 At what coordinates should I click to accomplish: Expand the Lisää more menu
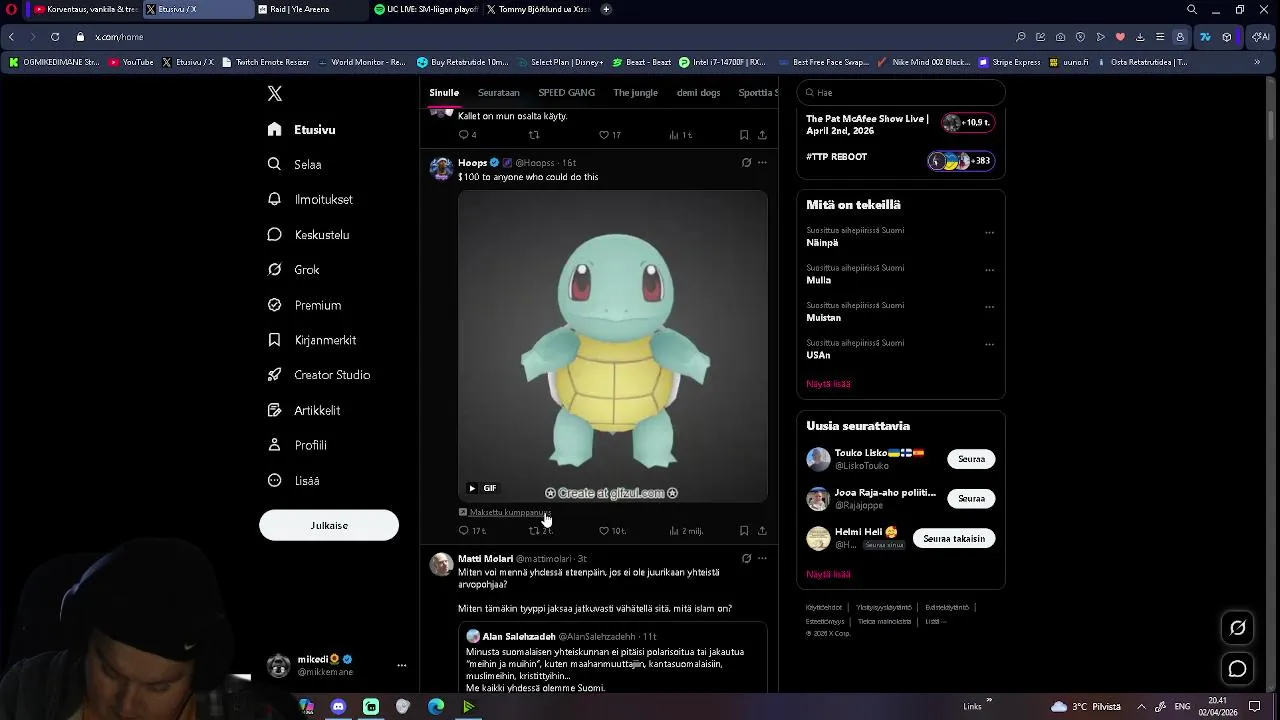pos(293,481)
